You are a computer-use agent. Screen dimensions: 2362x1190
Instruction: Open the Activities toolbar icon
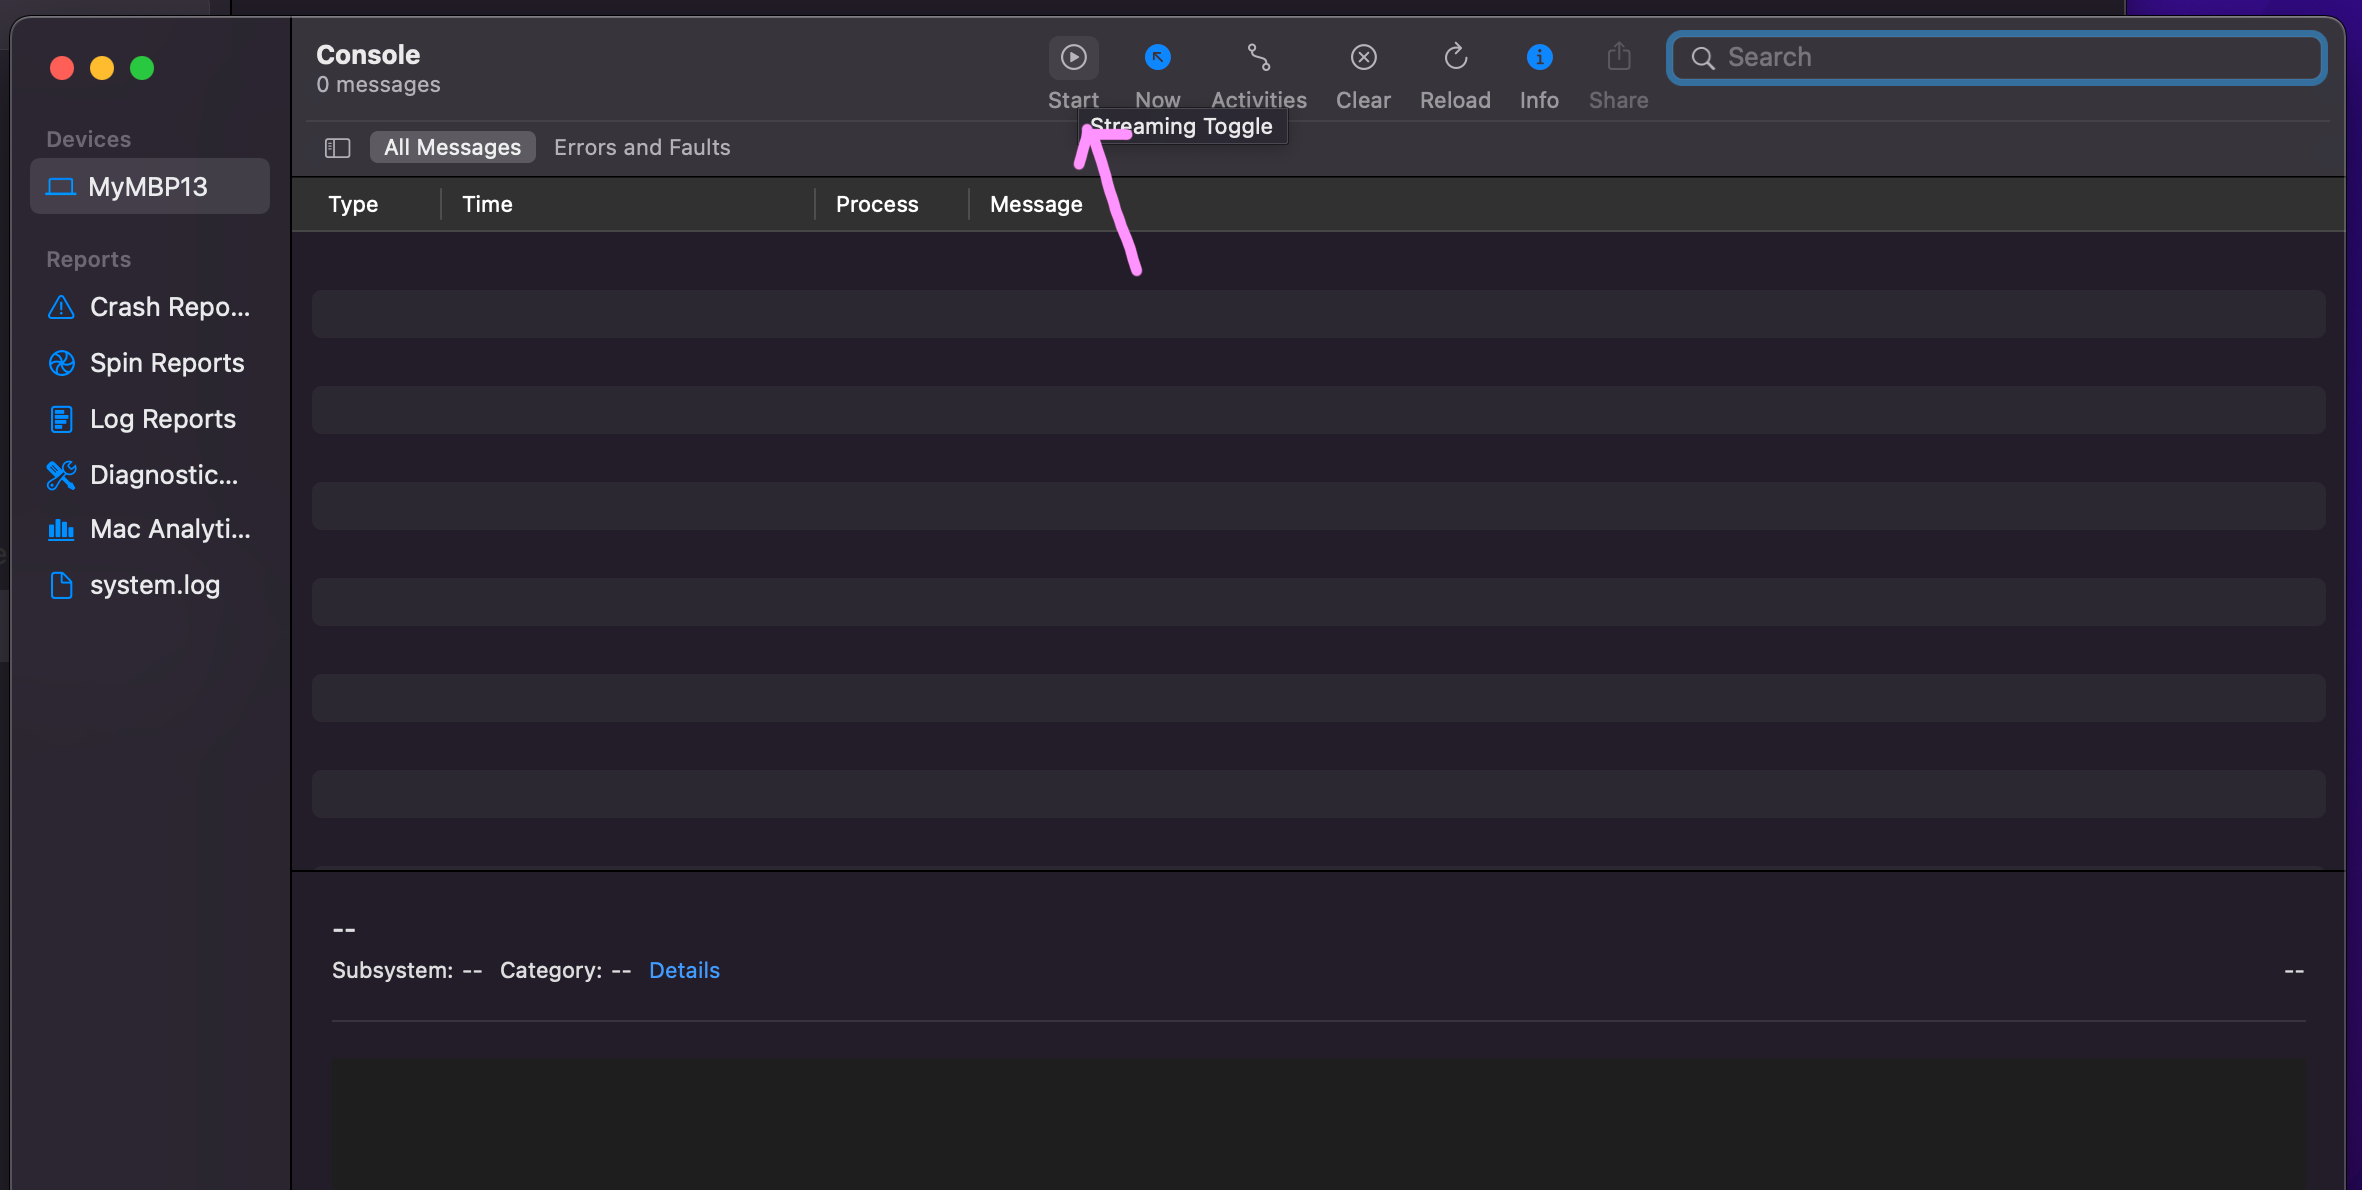1258,58
